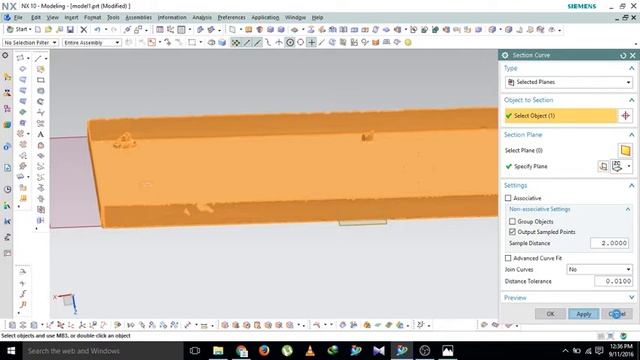Select the Line tool in curve toolbar

coord(38,58)
